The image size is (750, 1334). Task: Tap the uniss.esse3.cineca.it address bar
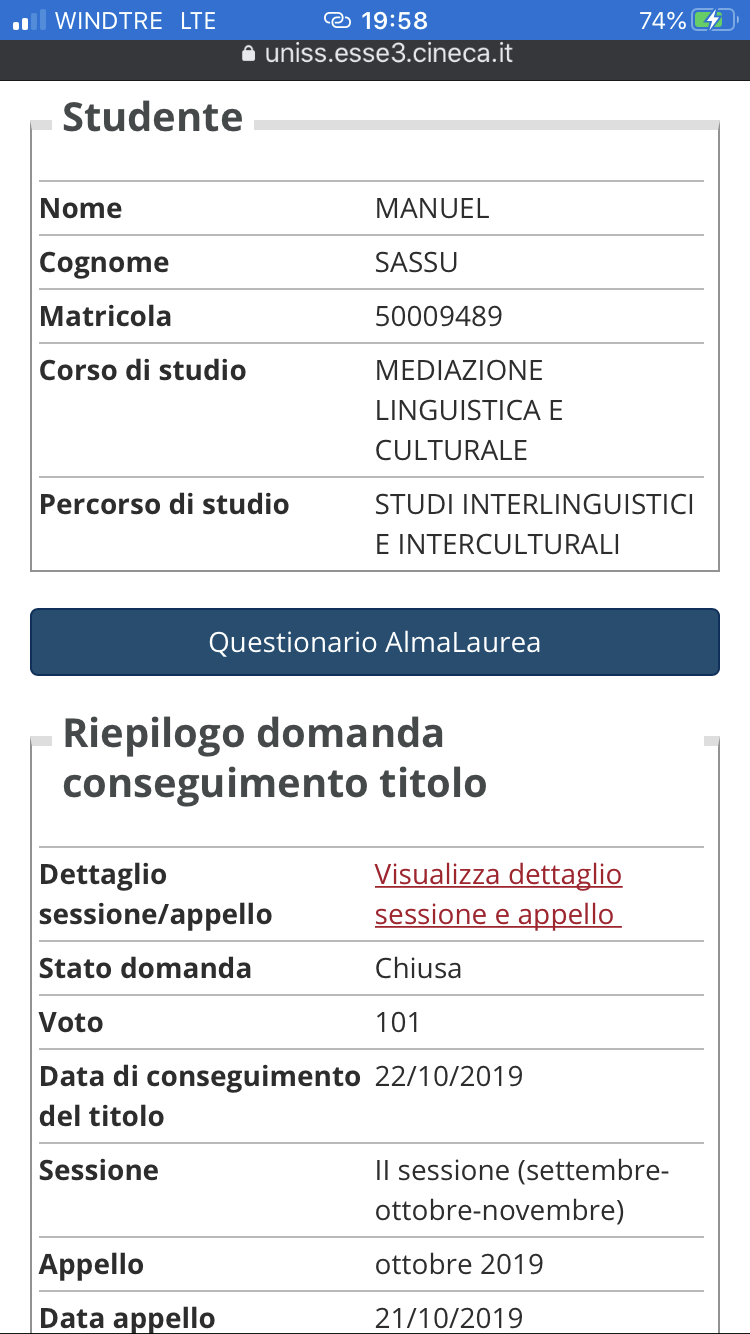pyautogui.click(x=388, y=53)
